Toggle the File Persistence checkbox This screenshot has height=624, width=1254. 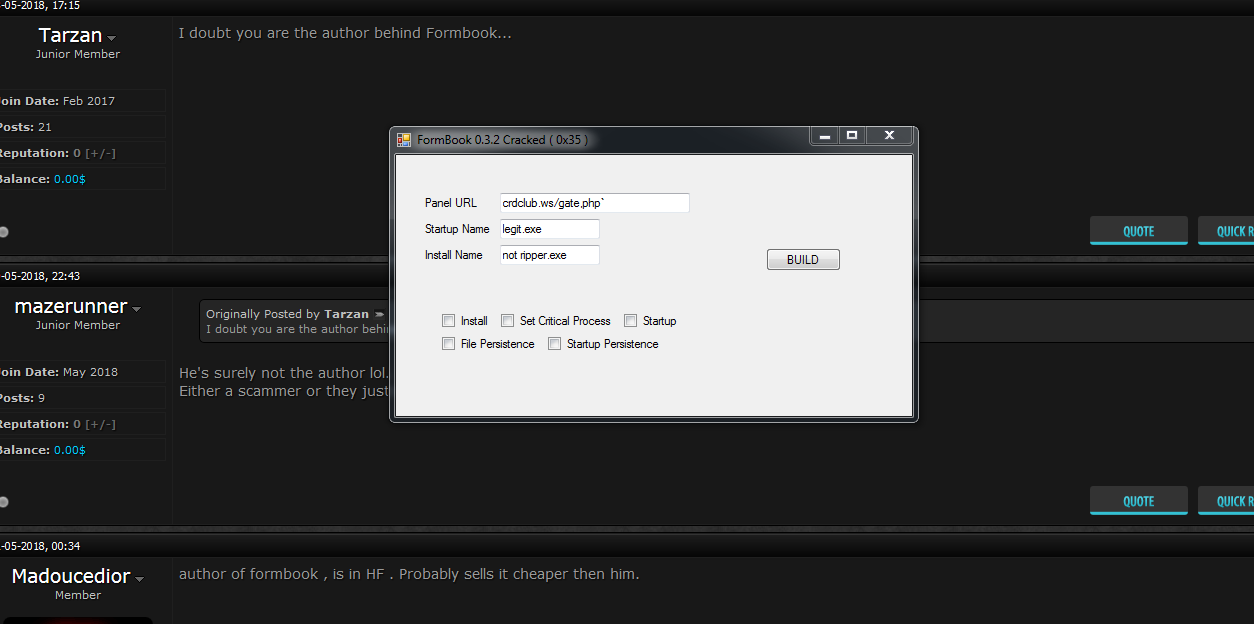click(x=448, y=344)
